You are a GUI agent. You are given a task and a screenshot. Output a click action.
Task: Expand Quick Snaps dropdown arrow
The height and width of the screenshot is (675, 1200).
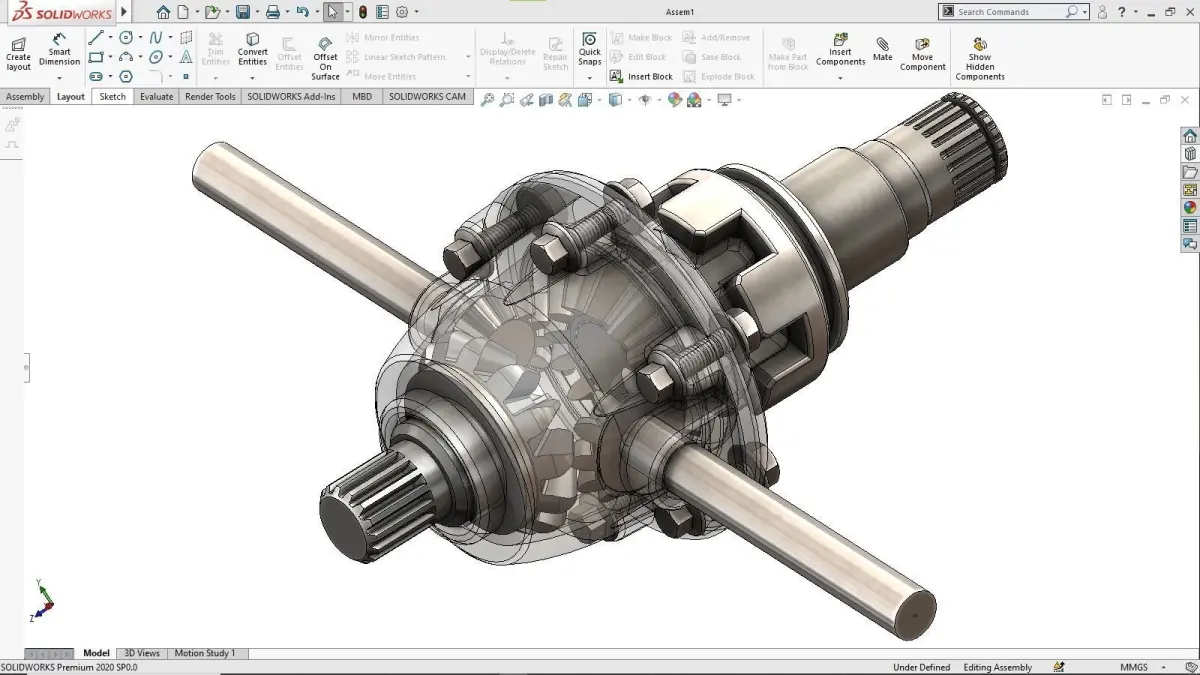[590, 78]
